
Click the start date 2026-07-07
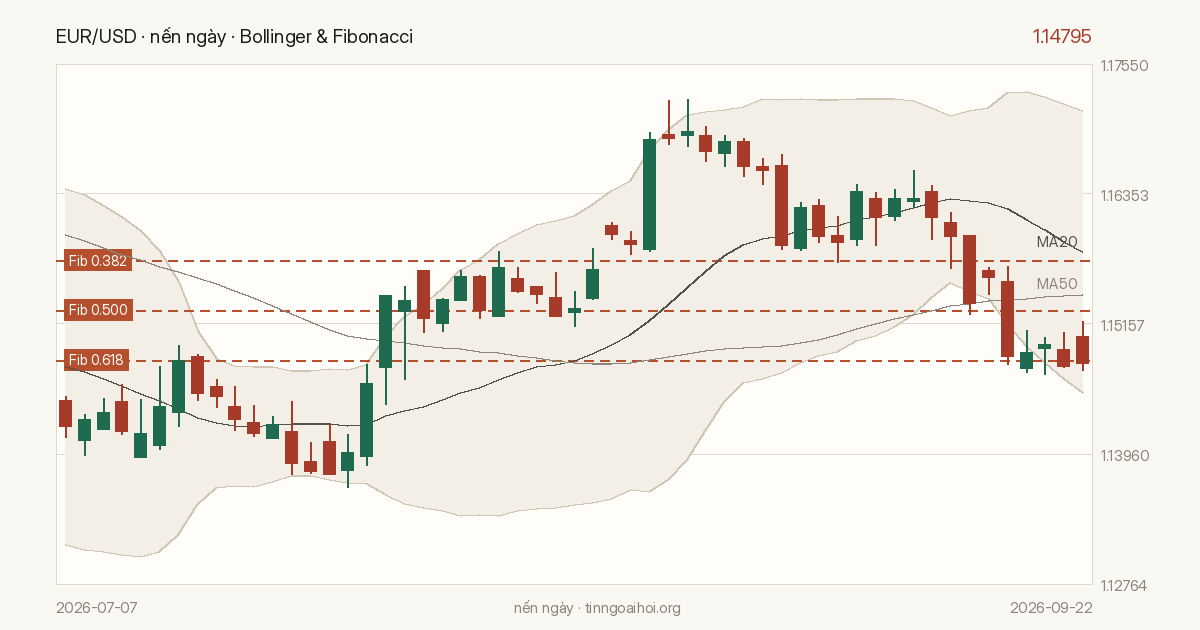point(97,608)
